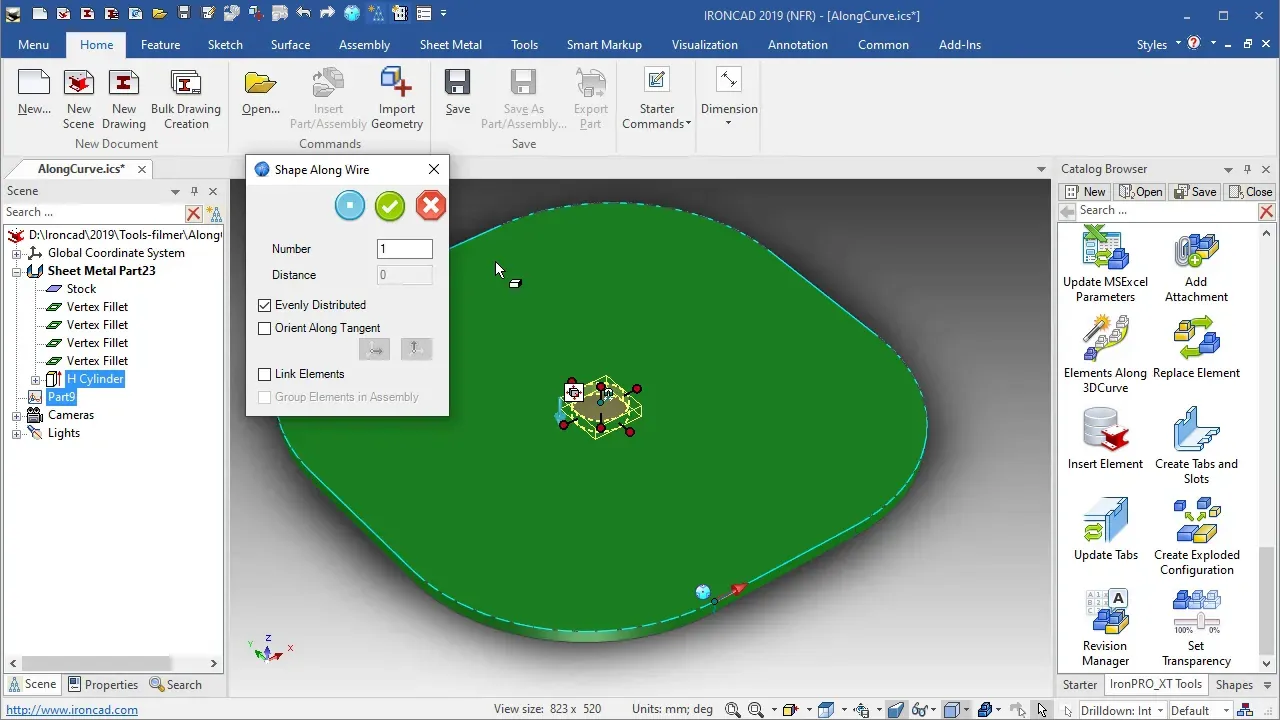This screenshot has width=1280, height=720.
Task: Click Open button in Catalog Browser
Action: tap(1141, 192)
